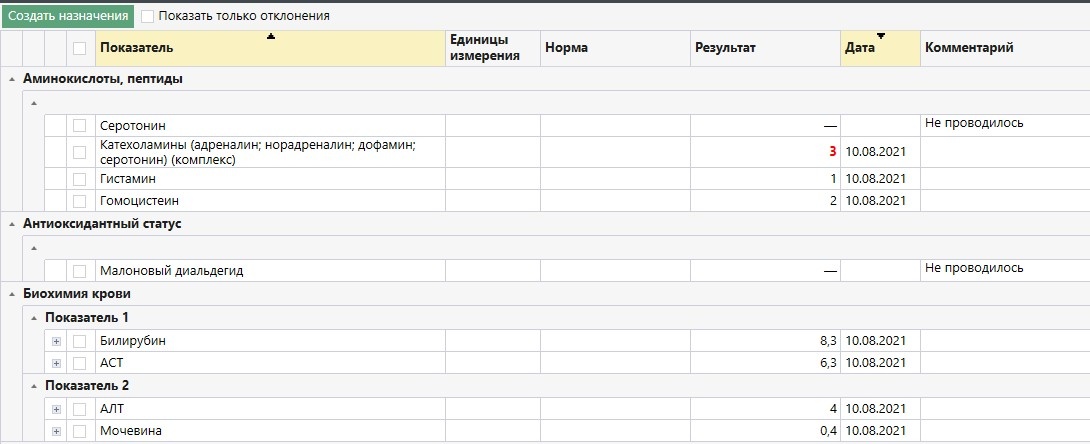1090x444 pixels.
Task: Click the Создать назначения button
Action: point(68,16)
